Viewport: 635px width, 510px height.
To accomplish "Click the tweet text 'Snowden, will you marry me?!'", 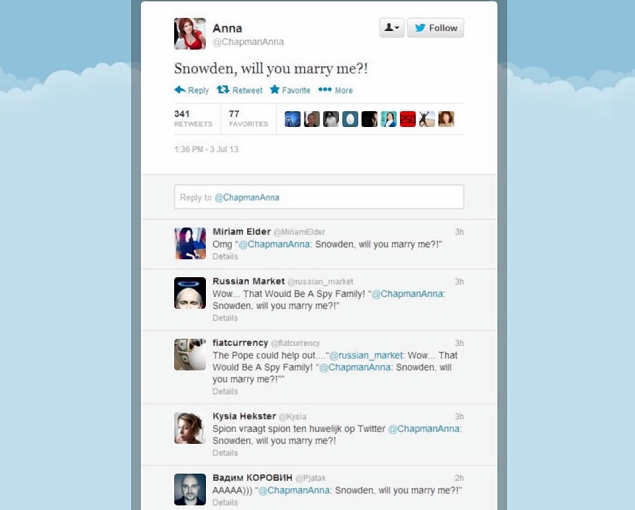I will [271, 68].
